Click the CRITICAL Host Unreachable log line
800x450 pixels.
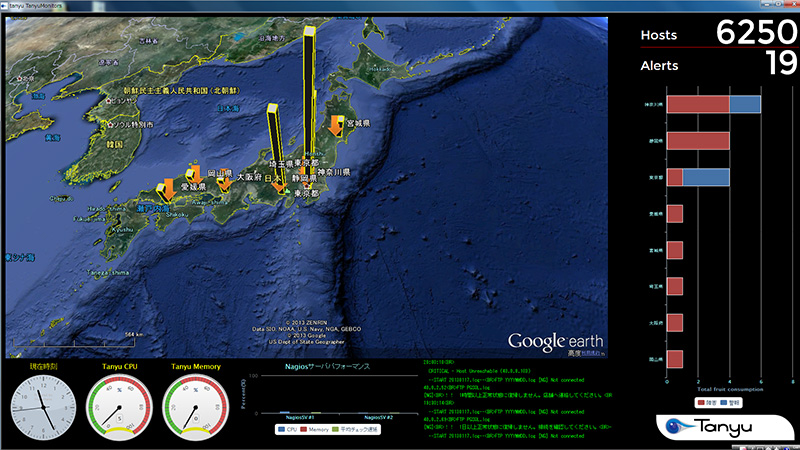tap(479, 371)
